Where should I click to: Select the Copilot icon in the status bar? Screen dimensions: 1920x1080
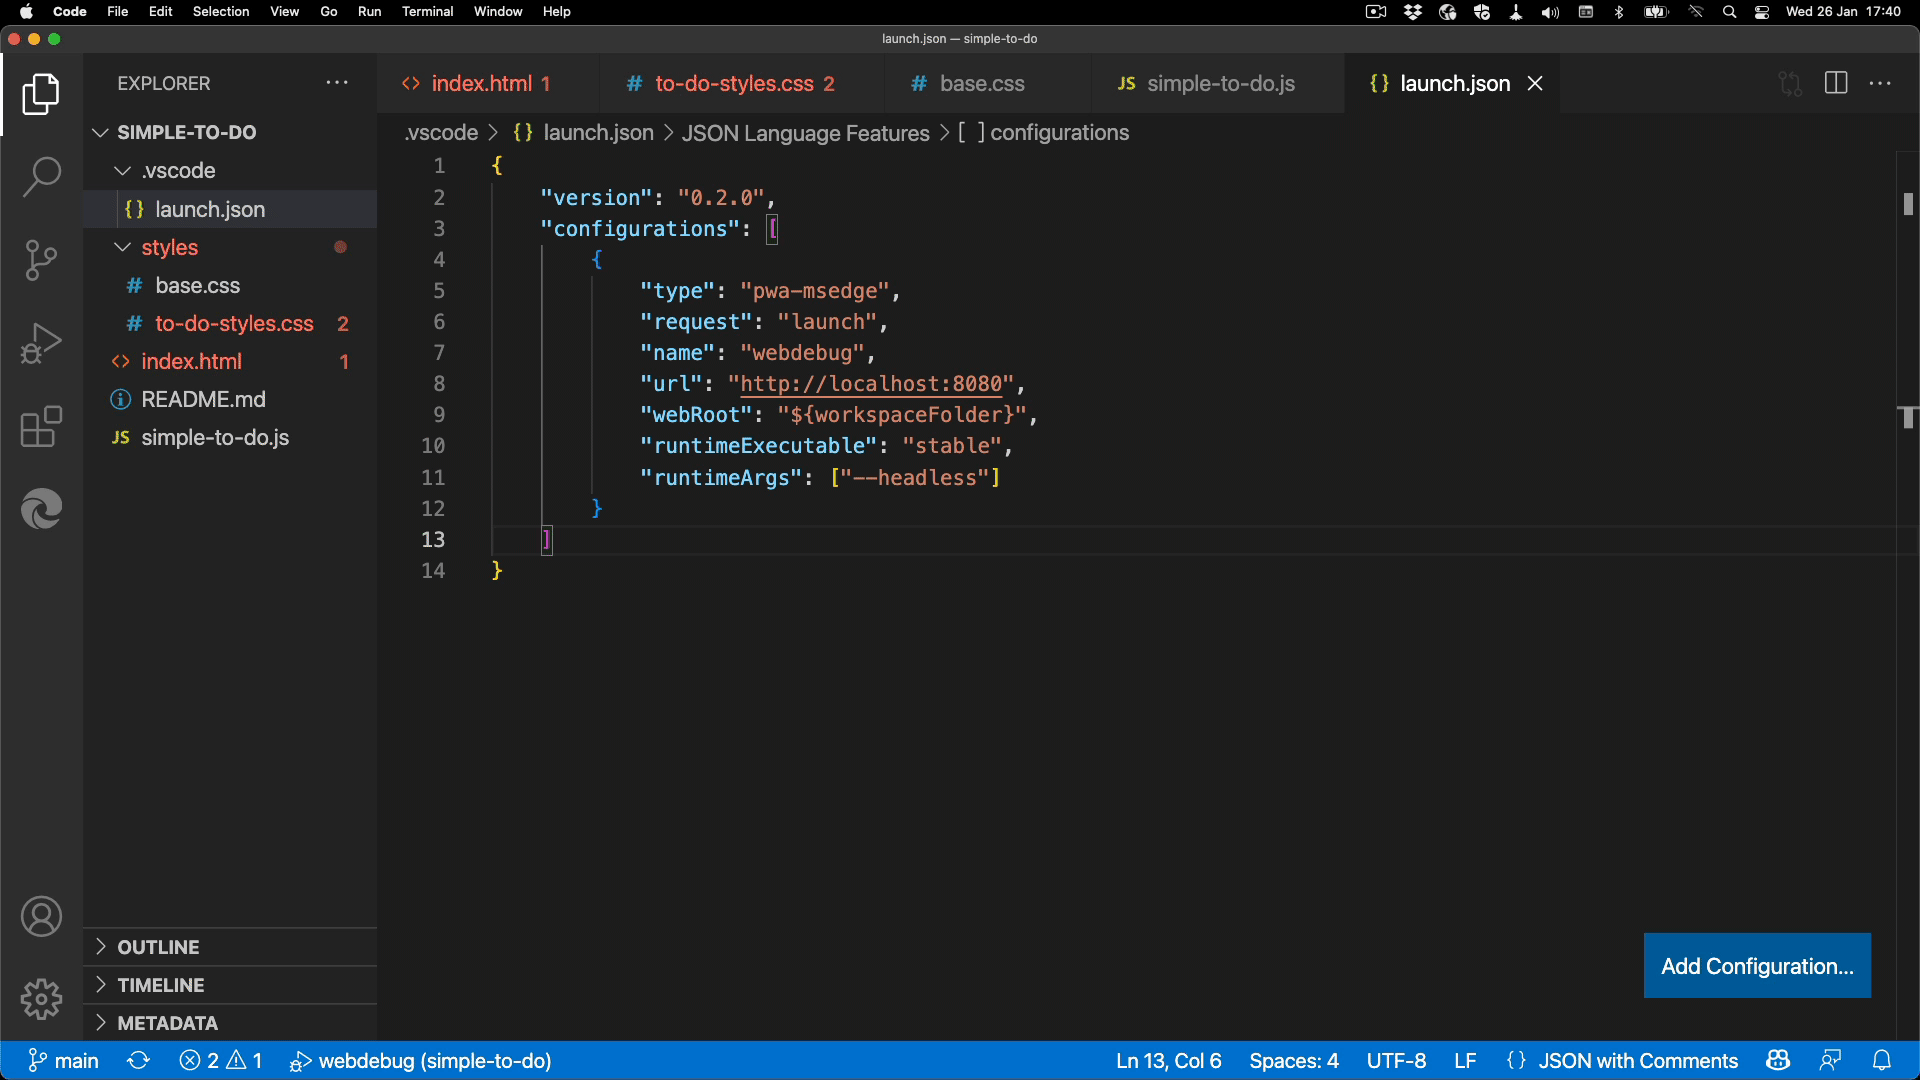tap(1778, 1060)
